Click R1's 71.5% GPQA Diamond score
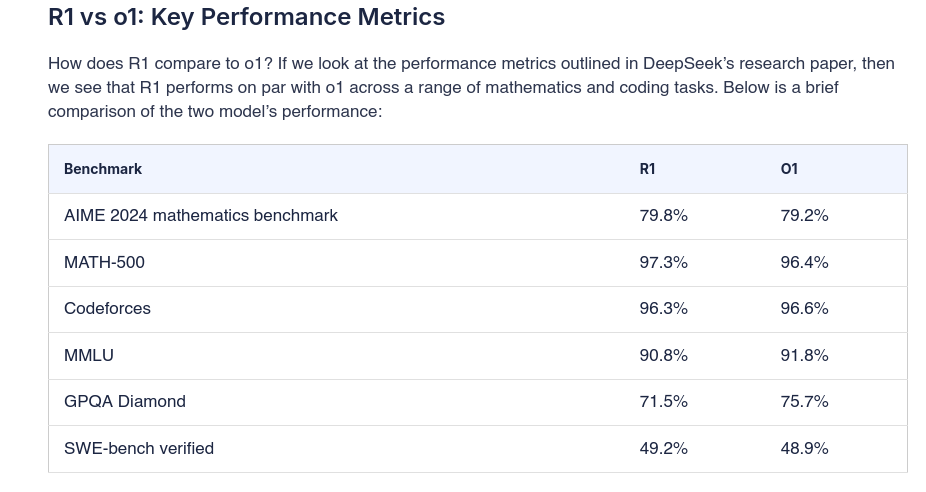This screenshot has width=926, height=492. pos(664,401)
